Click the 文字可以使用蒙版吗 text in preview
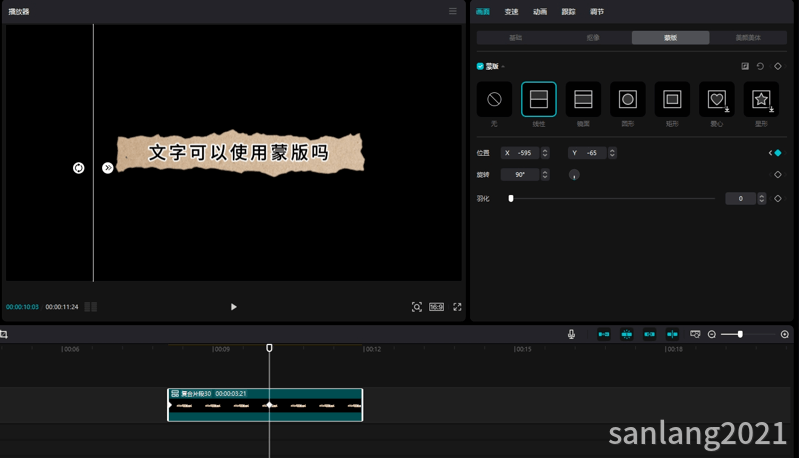The image size is (799, 458). 238,153
